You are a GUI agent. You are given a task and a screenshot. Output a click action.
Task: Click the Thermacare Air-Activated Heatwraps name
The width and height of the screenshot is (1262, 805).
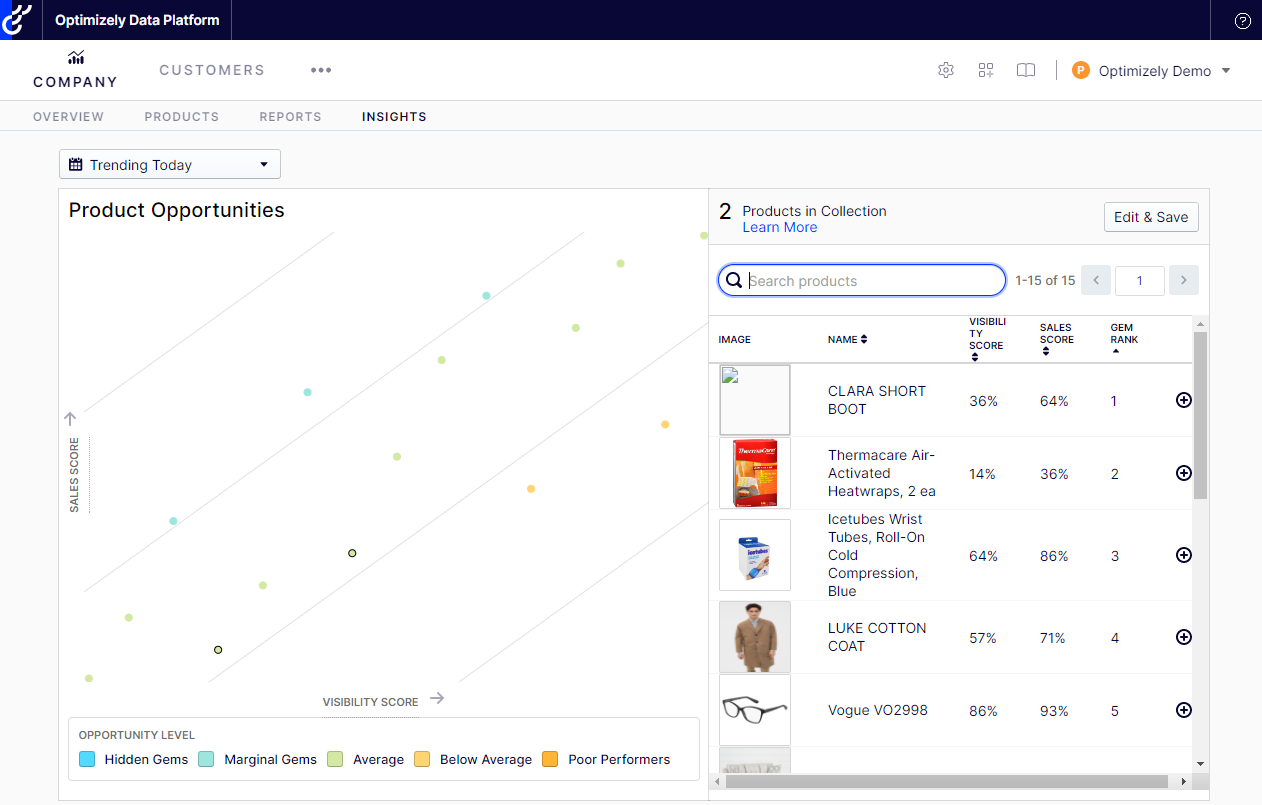[882, 473]
